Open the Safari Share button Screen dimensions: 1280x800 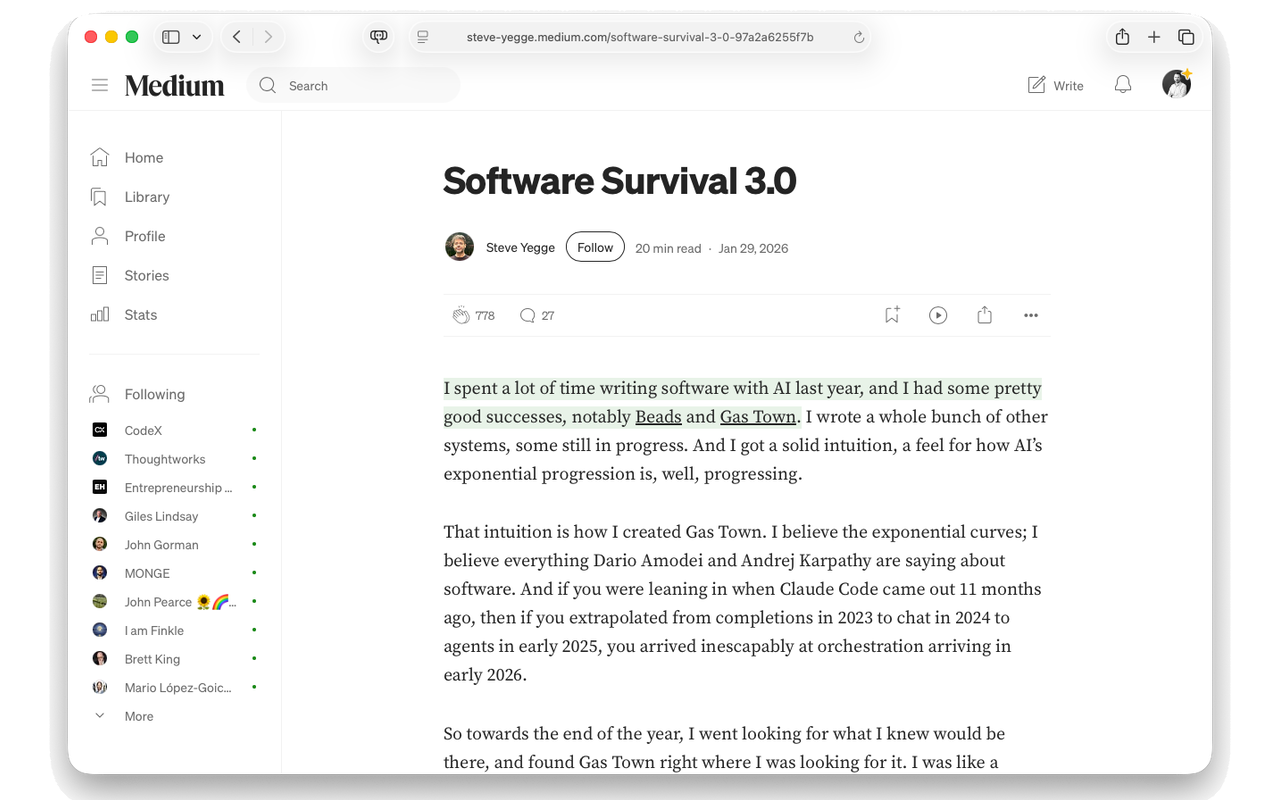point(1122,37)
